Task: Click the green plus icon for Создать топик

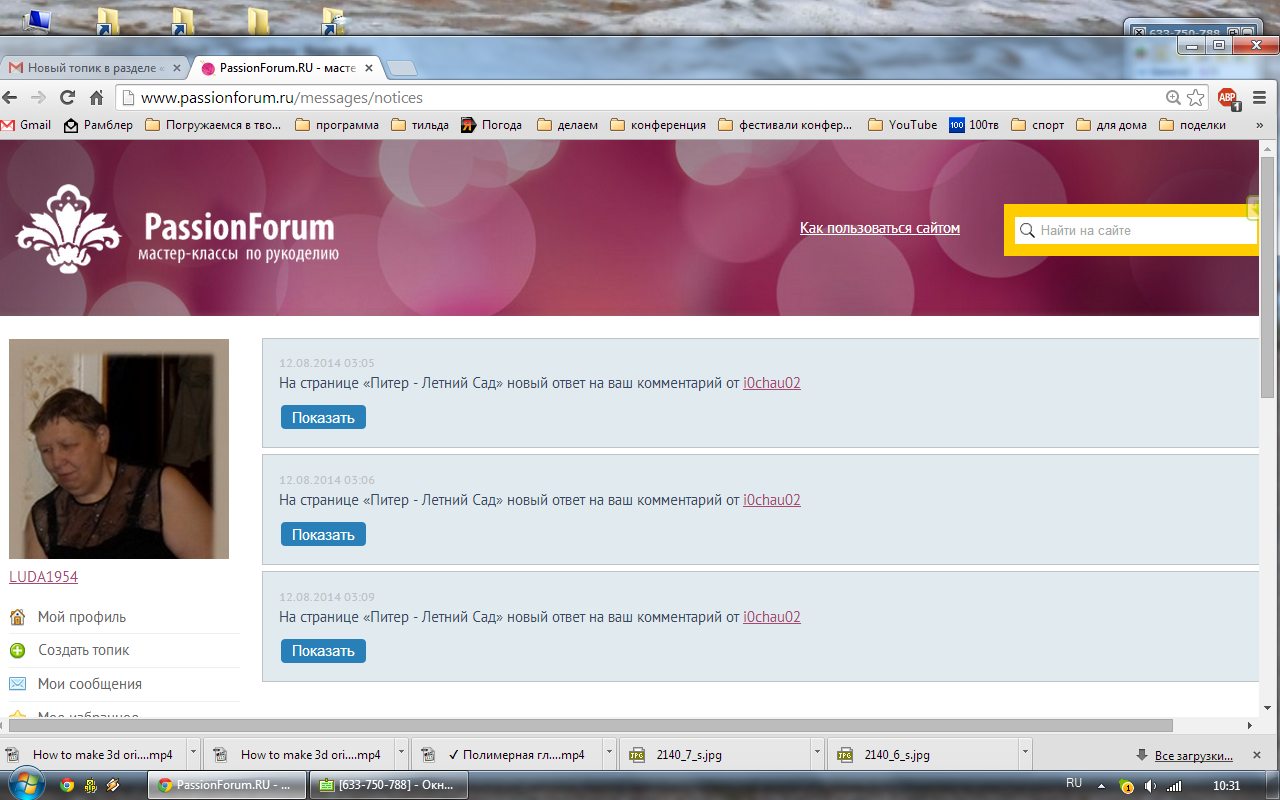Action: click(17, 651)
